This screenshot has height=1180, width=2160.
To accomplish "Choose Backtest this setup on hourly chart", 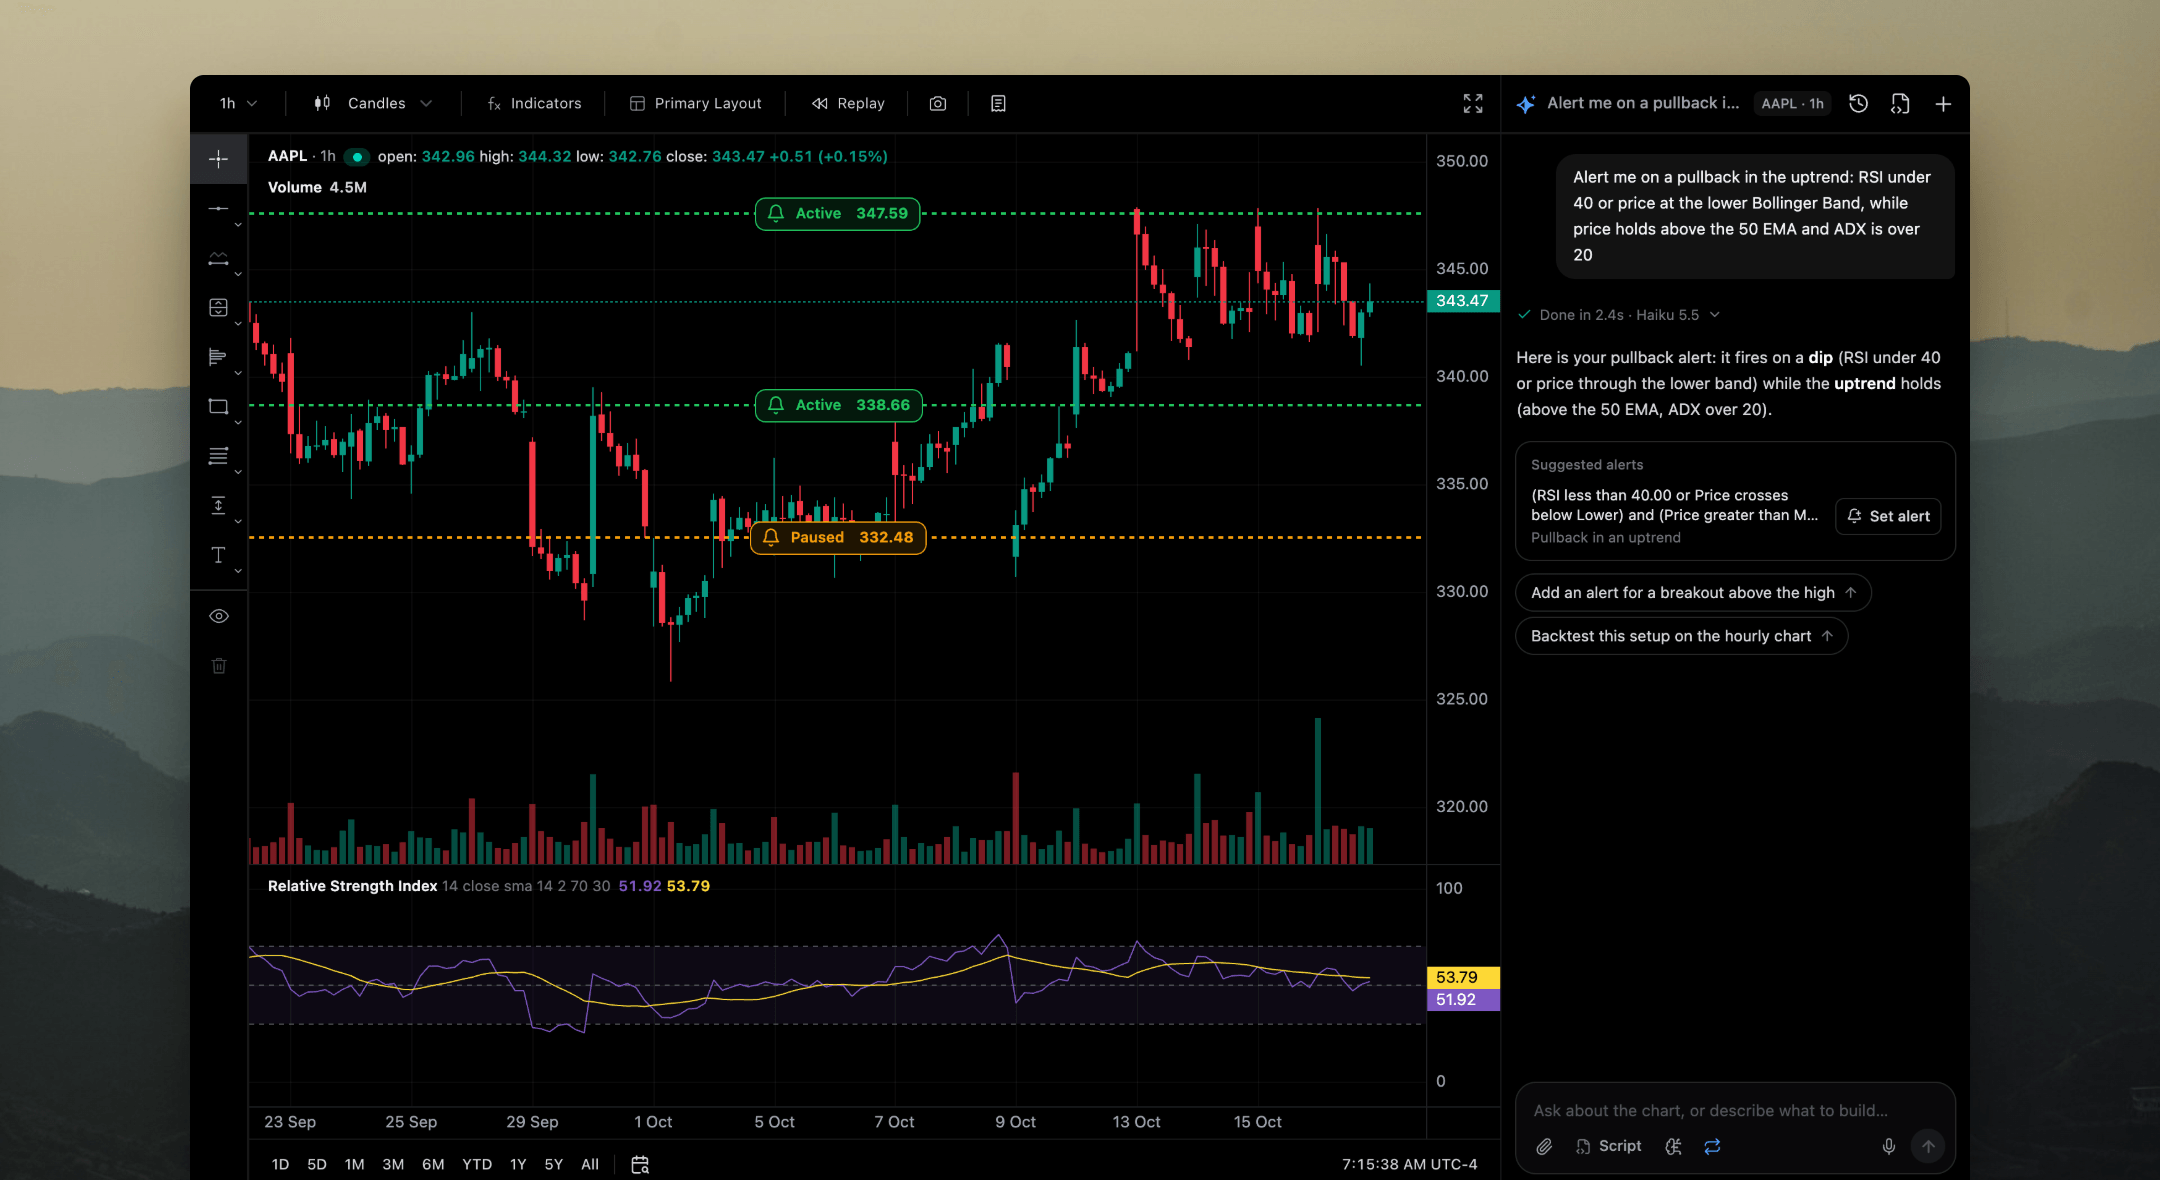I will point(1681,636).
